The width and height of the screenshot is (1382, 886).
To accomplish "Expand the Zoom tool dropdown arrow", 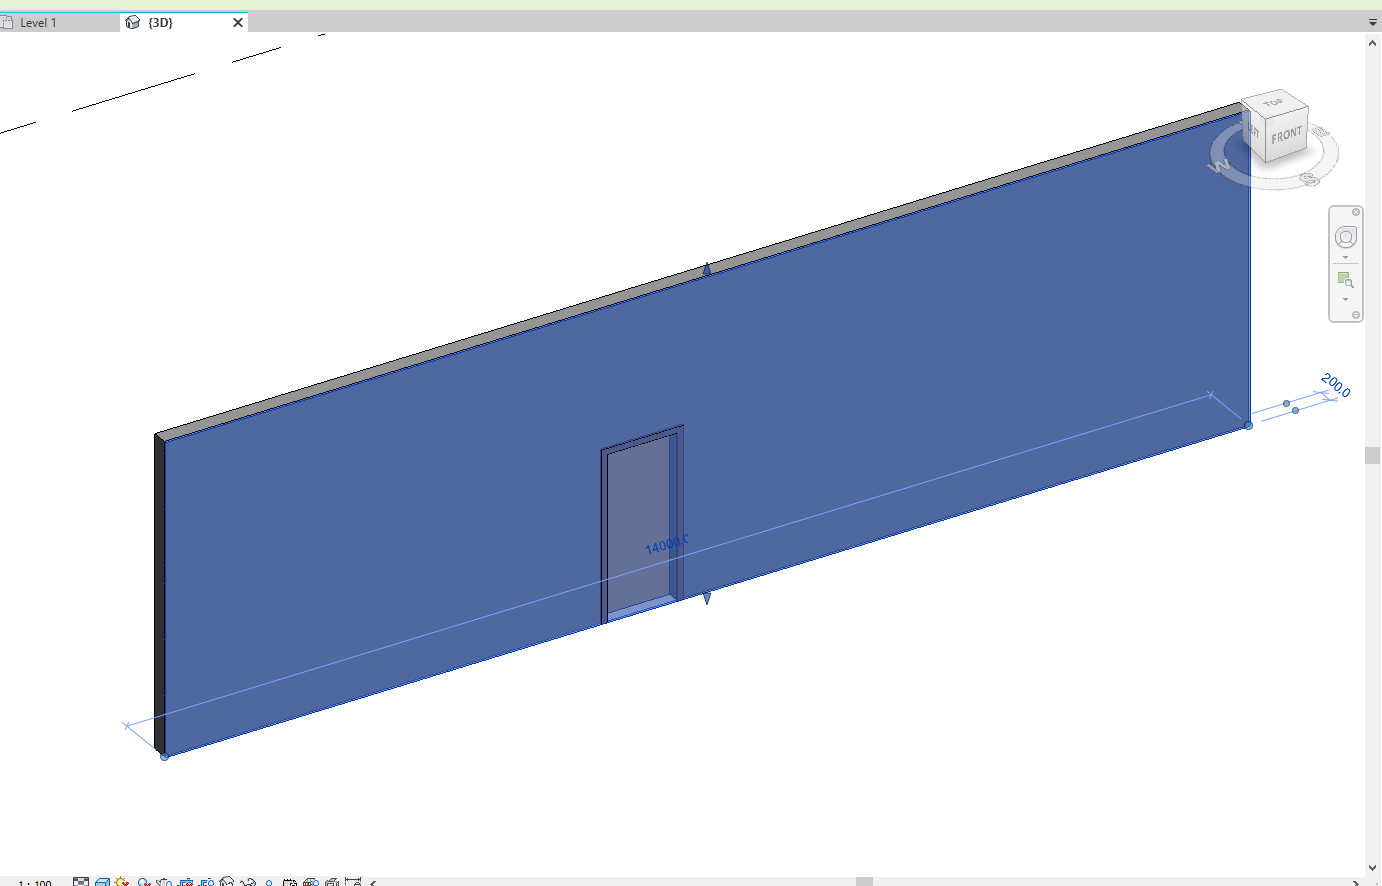I will coord(1345,299).
